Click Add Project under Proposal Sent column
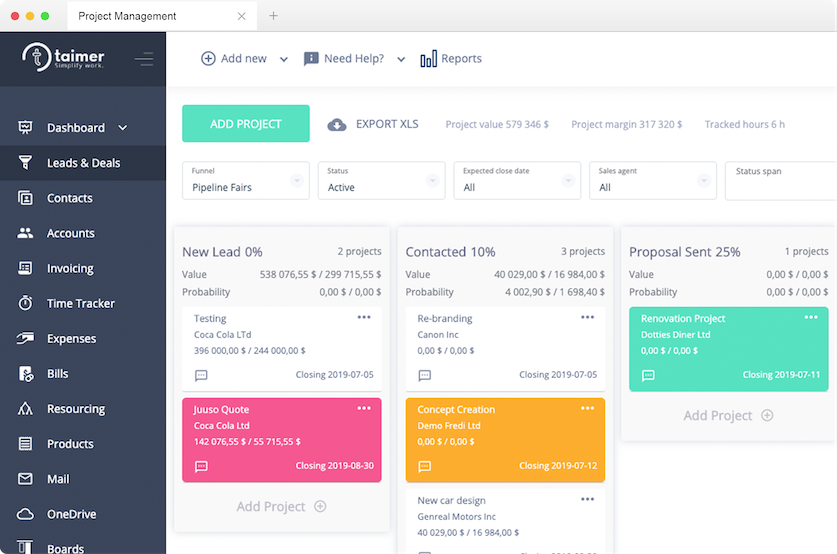 tap(728, 415)
